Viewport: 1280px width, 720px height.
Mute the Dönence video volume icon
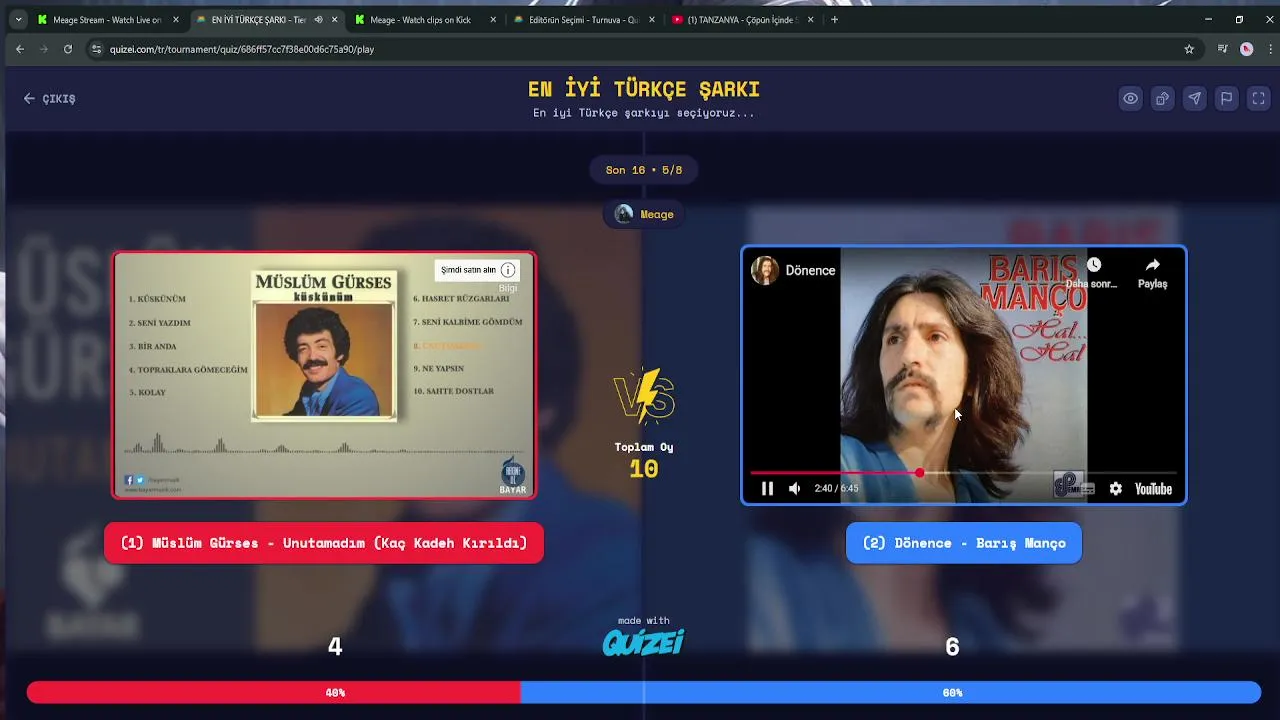pyautogui.click(x=794, y=488)
